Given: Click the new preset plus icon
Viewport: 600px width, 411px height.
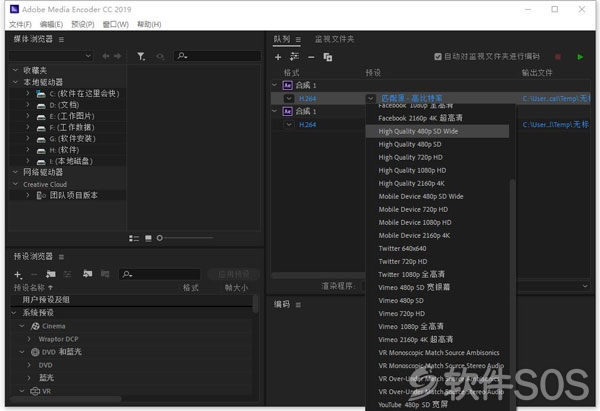Looking at the screenshot, I should [x=18, y=274].
